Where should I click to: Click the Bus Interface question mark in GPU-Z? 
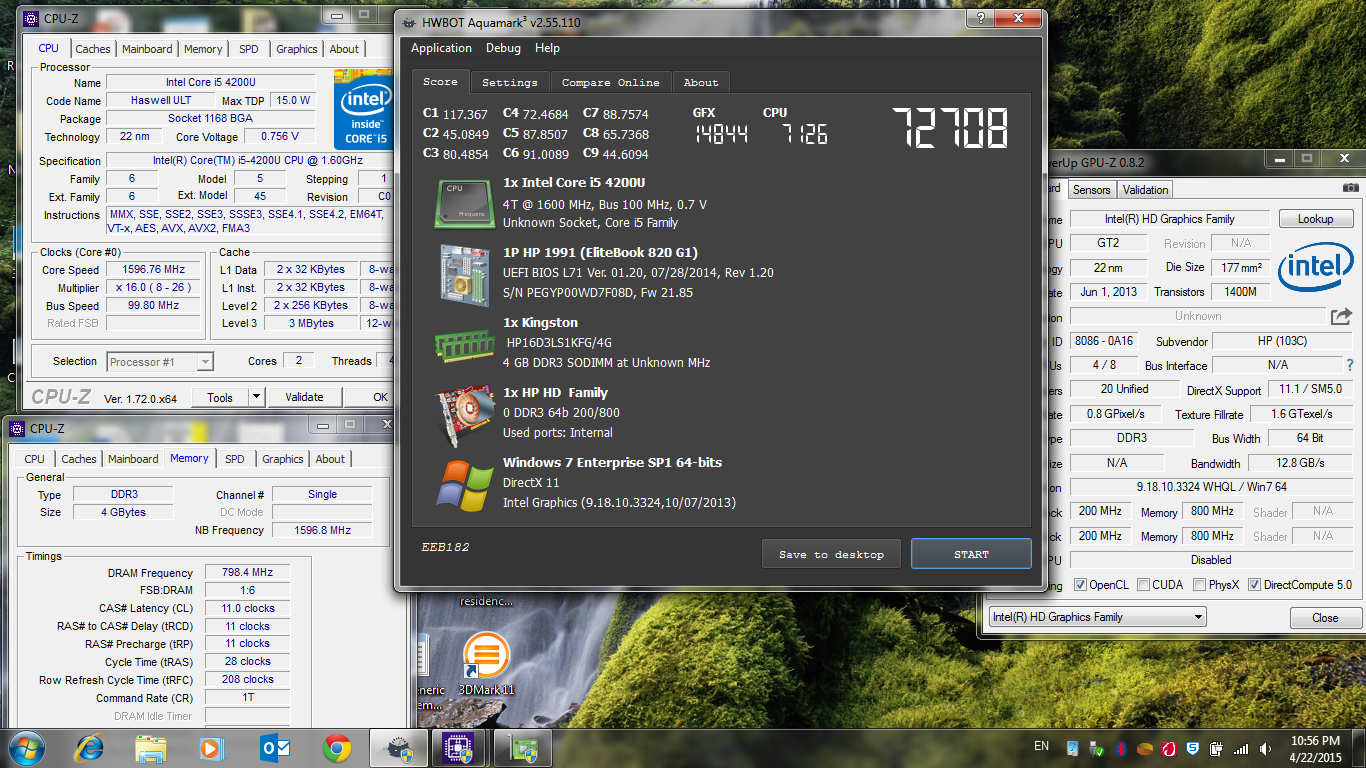pos(1350,365)
